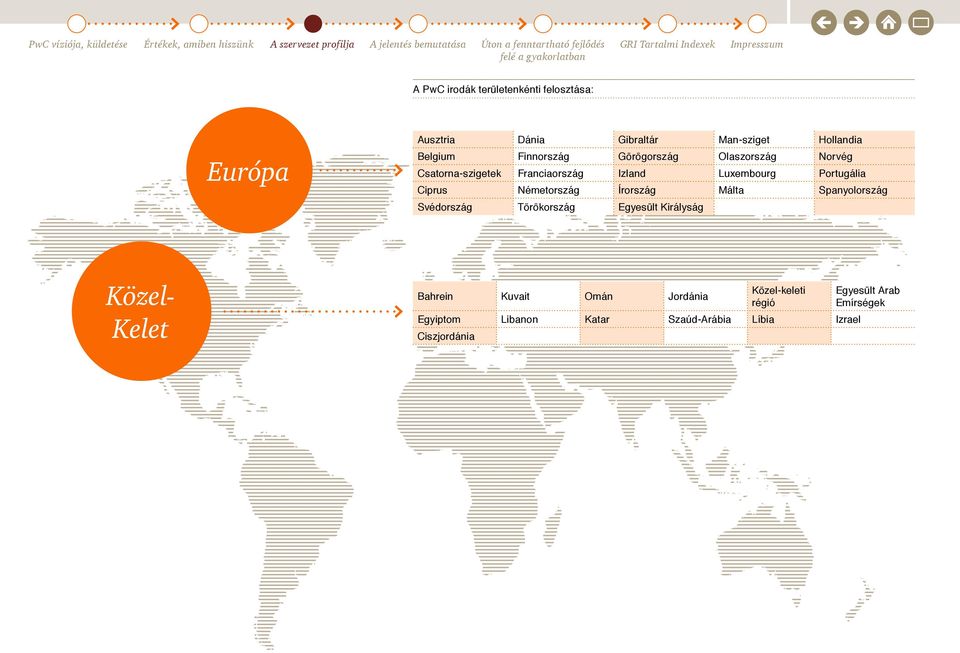
Task: Open A jelentés bemutatása section
Action: pyautogui.click(x=418, y=44)
